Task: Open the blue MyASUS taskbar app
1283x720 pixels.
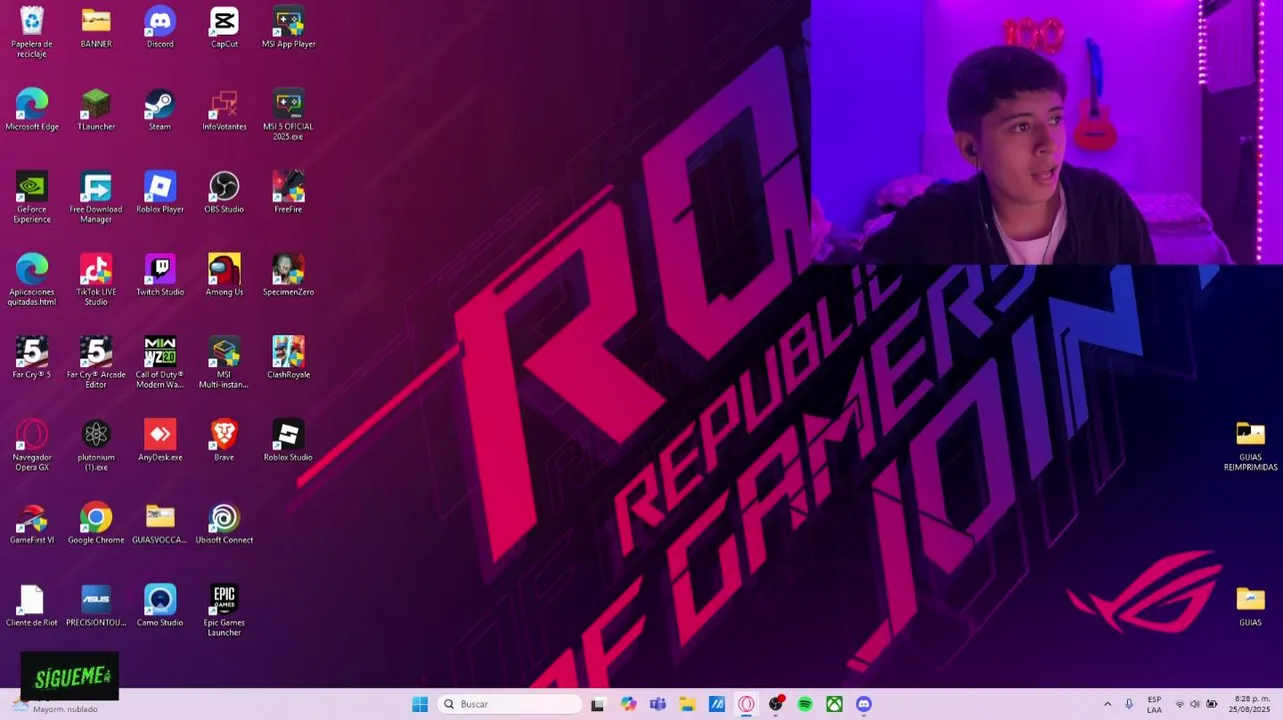Action: coord(717,704)
